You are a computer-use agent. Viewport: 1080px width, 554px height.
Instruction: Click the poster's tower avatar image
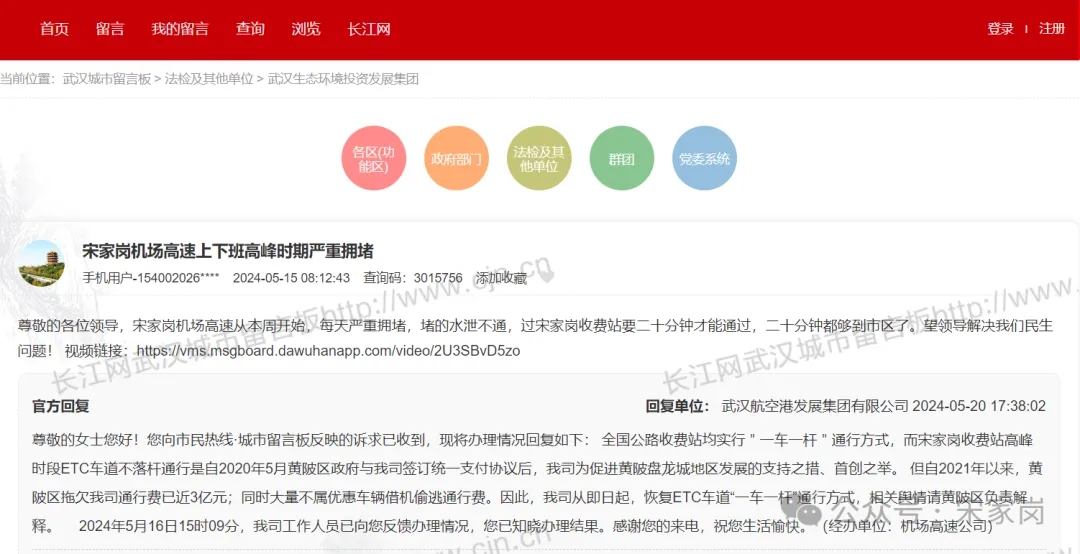pyautogui.click(x=42, y=264)
